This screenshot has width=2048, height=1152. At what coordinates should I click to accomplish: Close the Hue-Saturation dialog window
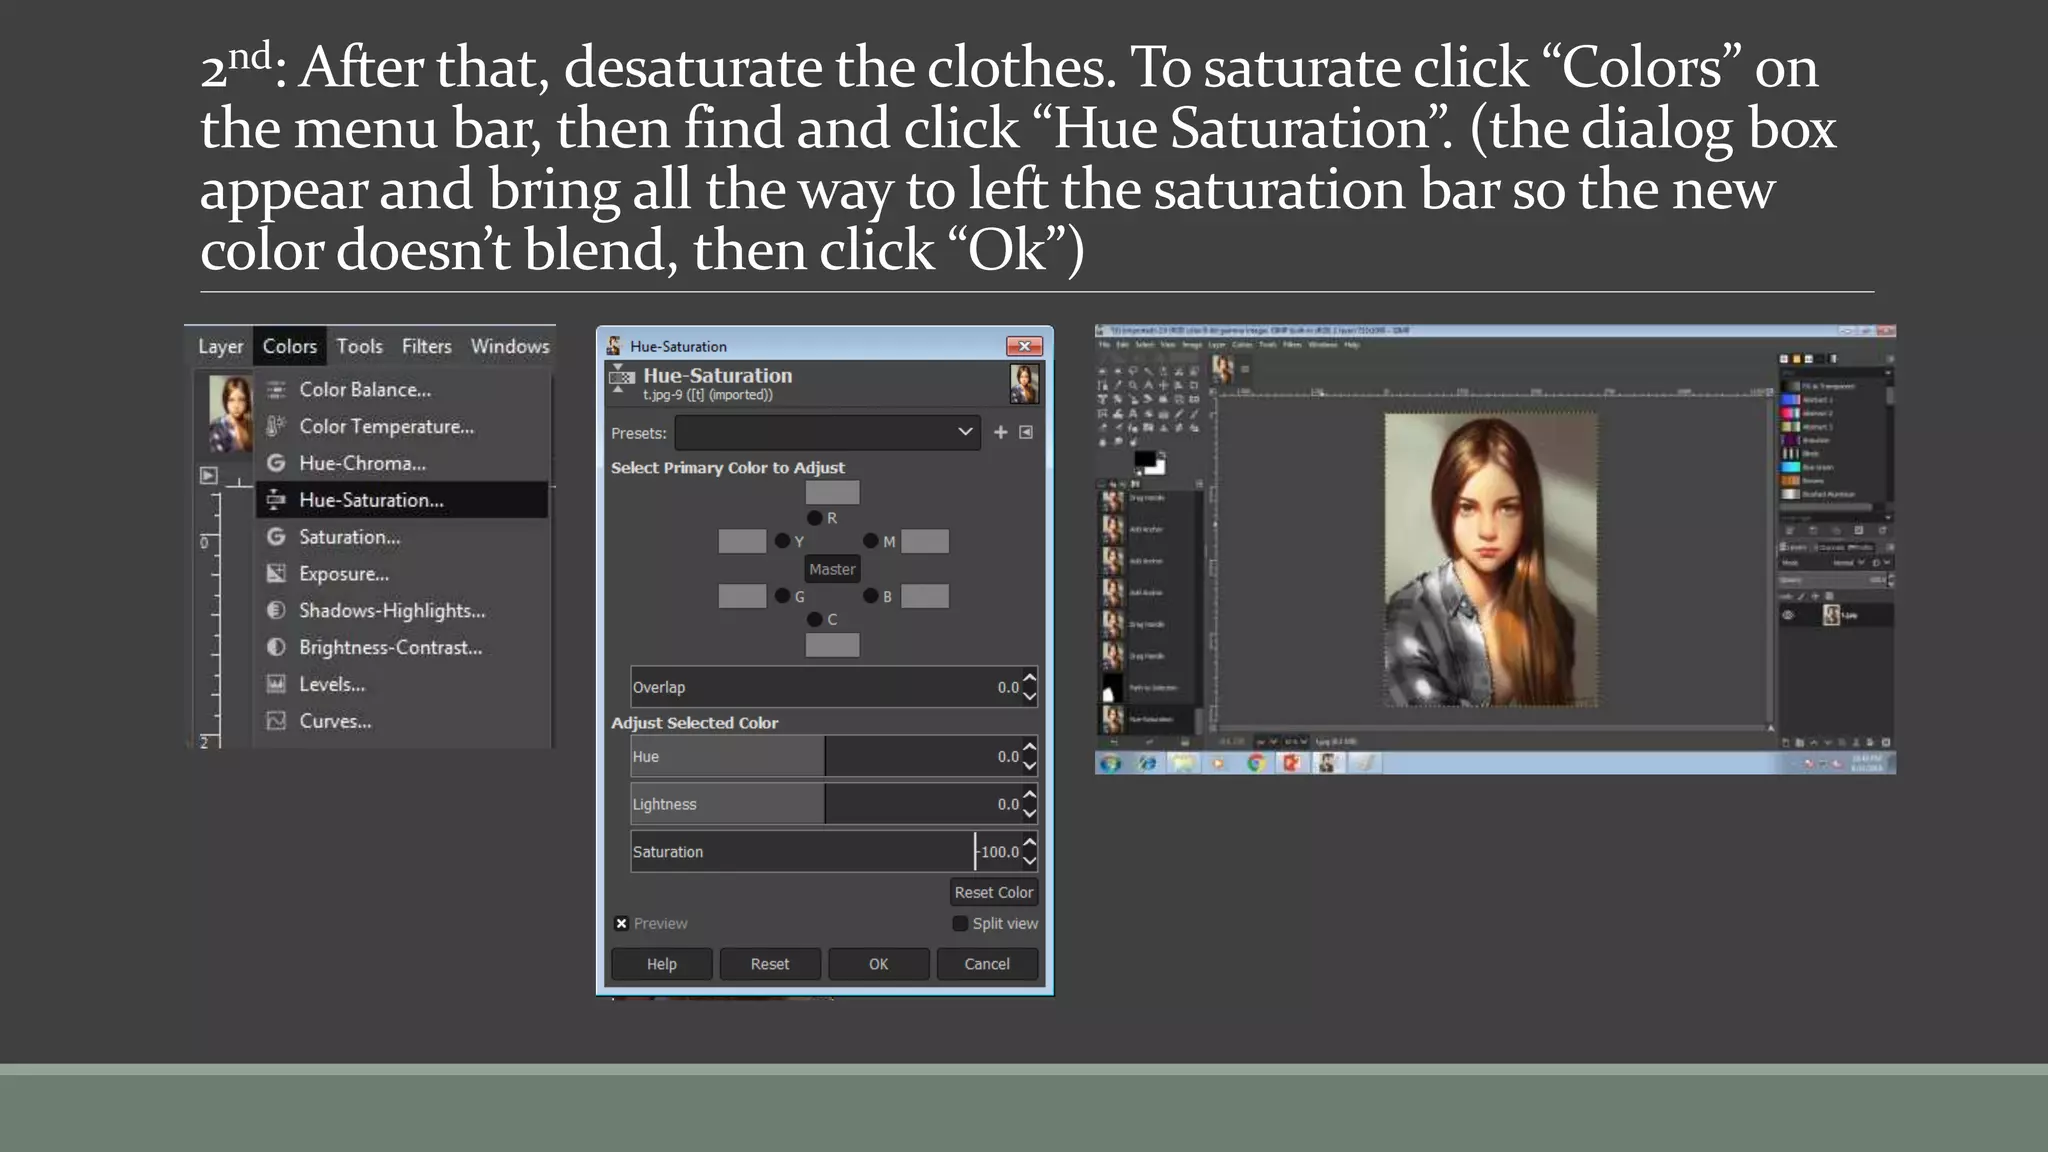(1024, 346)
